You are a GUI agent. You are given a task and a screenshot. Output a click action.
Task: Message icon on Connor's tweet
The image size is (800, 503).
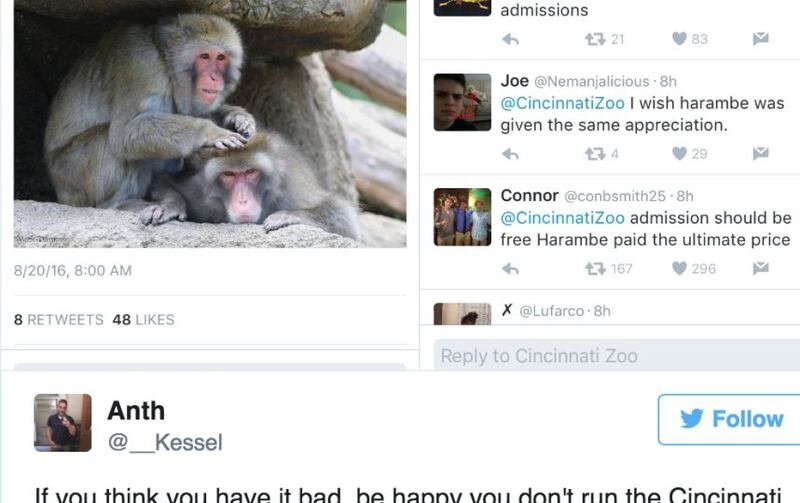click(760, 267)
